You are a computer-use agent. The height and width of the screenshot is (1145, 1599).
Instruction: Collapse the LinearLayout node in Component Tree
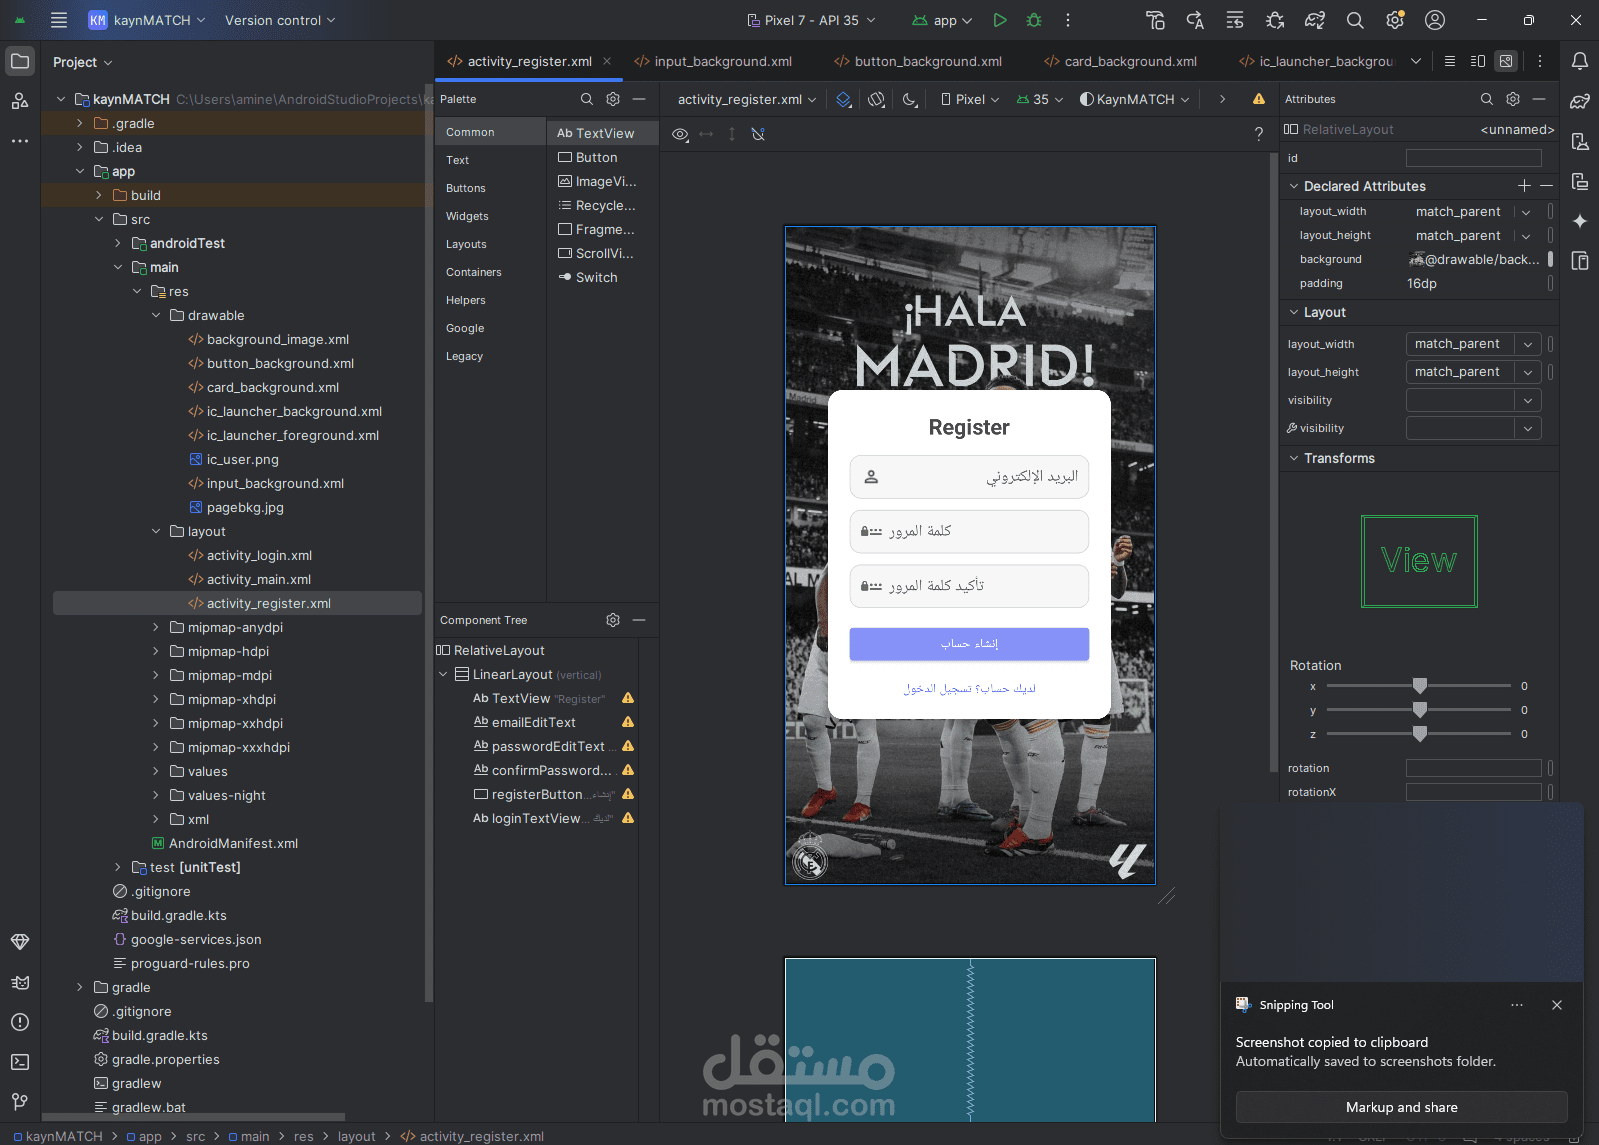pos(443,674)
